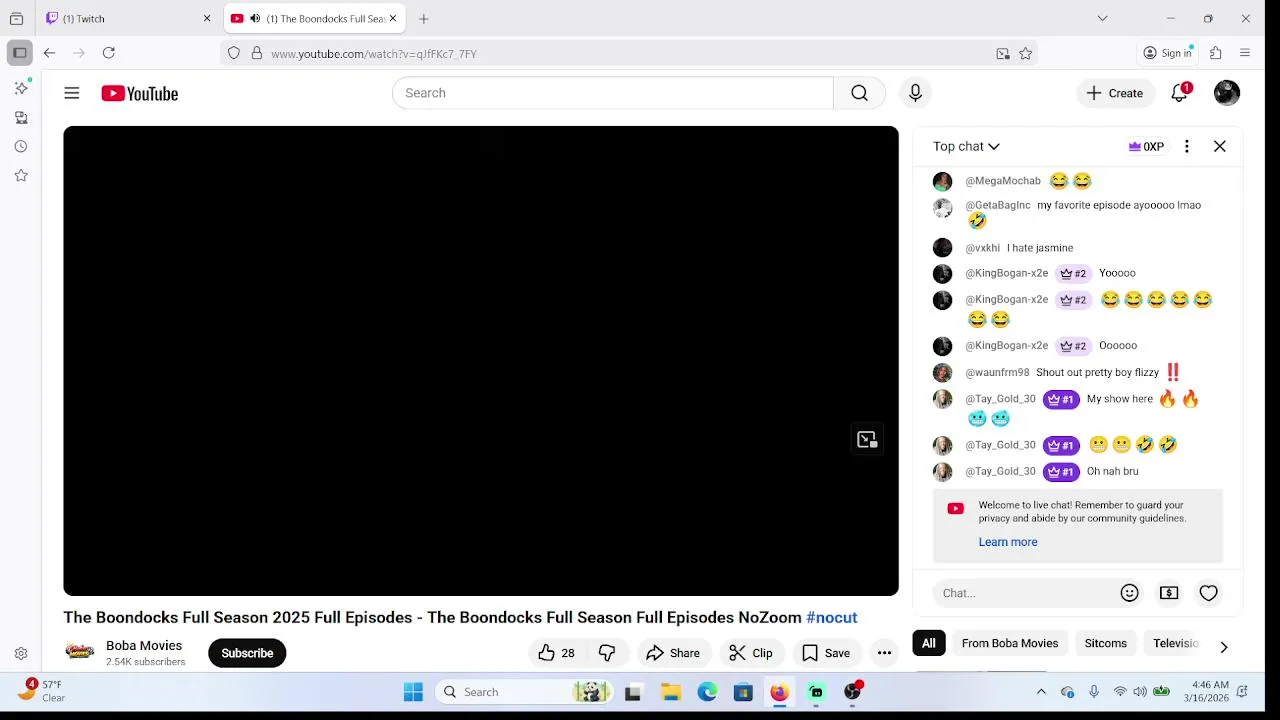Show hidden system tray icons

click(x=1041, y=692)
